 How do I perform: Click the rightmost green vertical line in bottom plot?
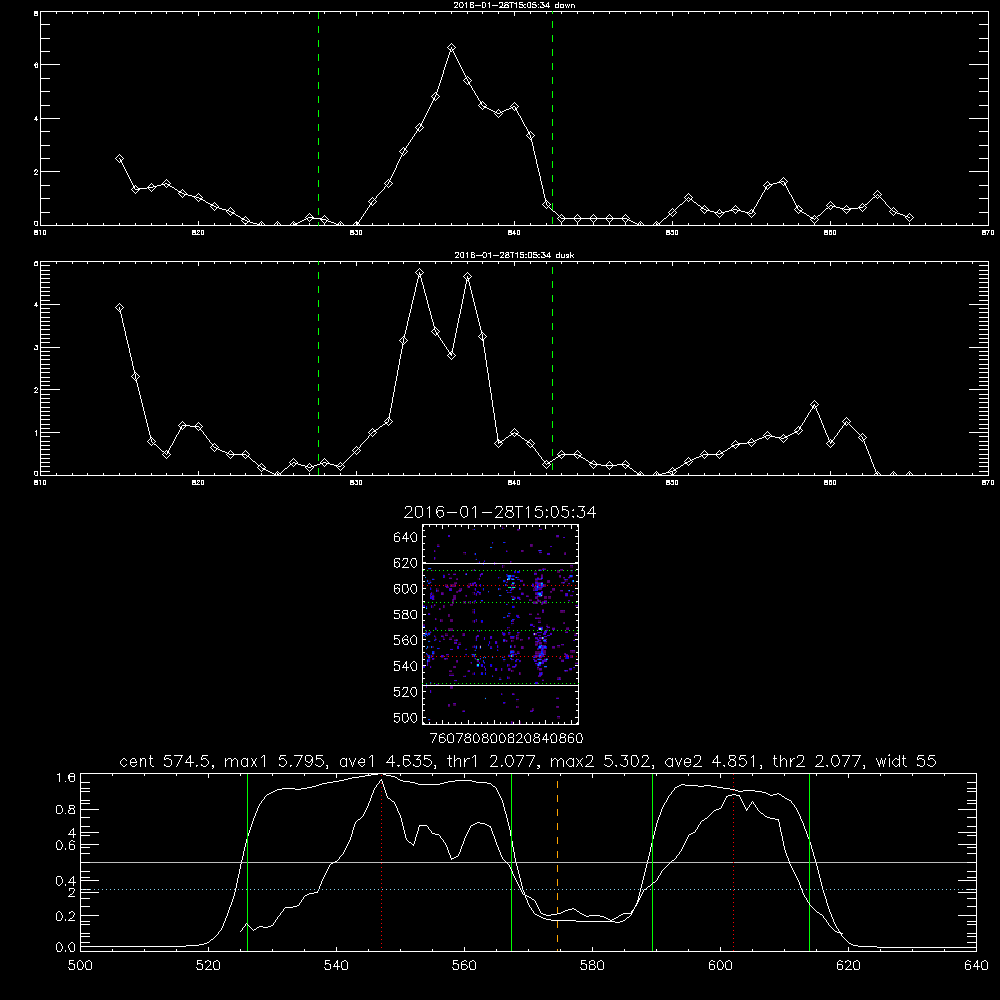[809, 861]
